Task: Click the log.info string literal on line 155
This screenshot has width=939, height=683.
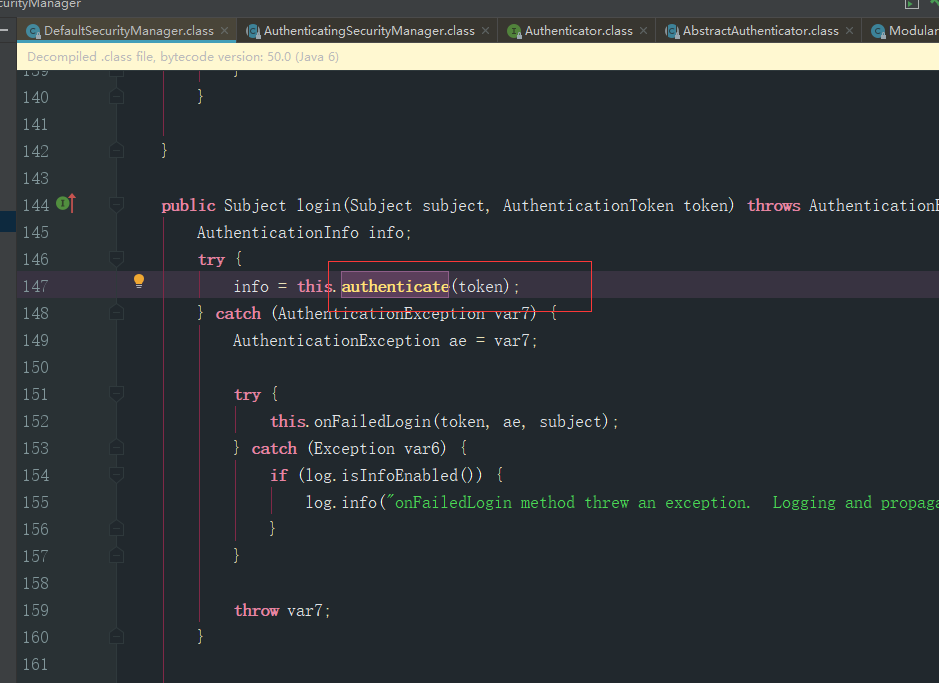Action: pos(662,502)
